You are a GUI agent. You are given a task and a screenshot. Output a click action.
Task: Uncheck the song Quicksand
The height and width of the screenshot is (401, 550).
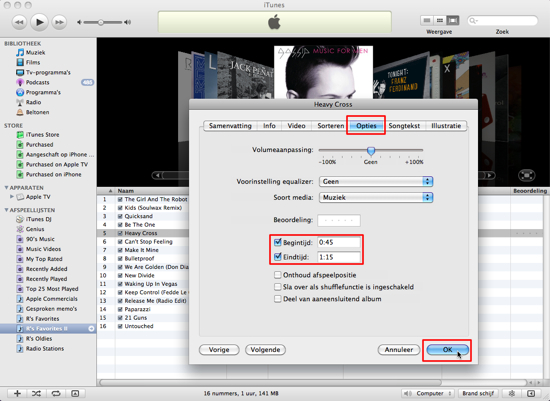click(x=120, y=216)
